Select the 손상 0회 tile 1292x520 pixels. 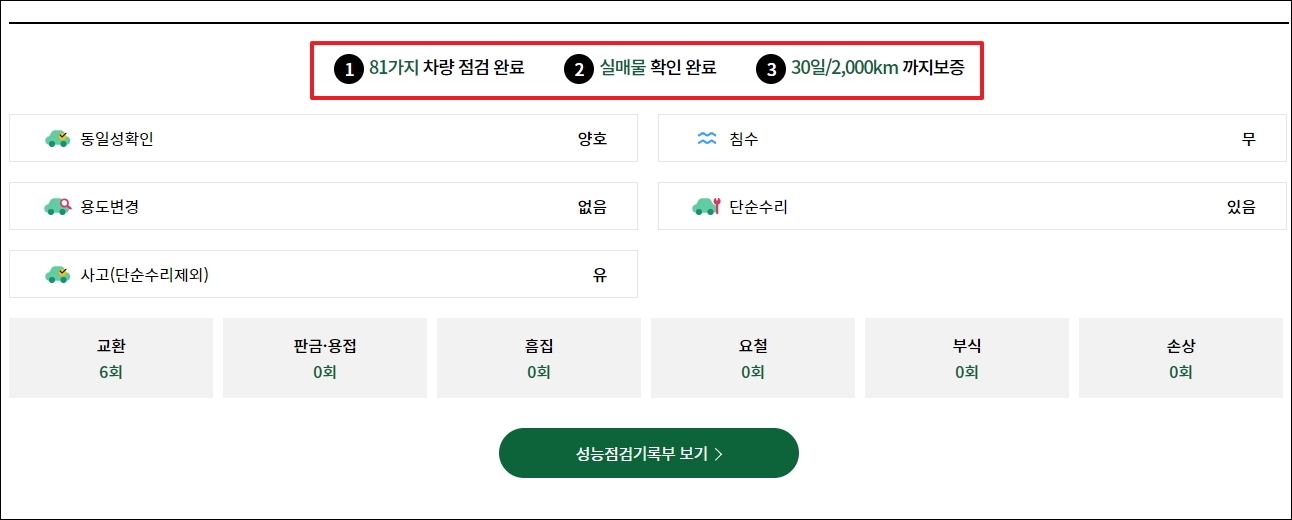click(x=1181, y=358)
